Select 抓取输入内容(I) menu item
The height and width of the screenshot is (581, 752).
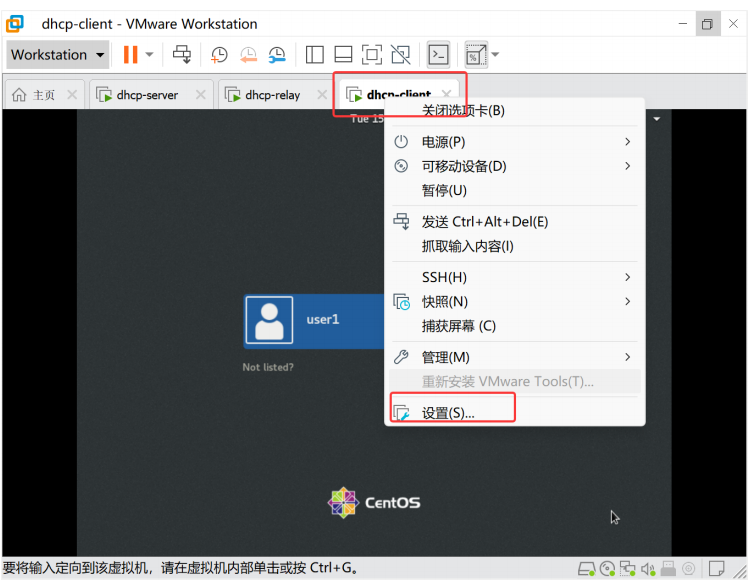point(515,246)
